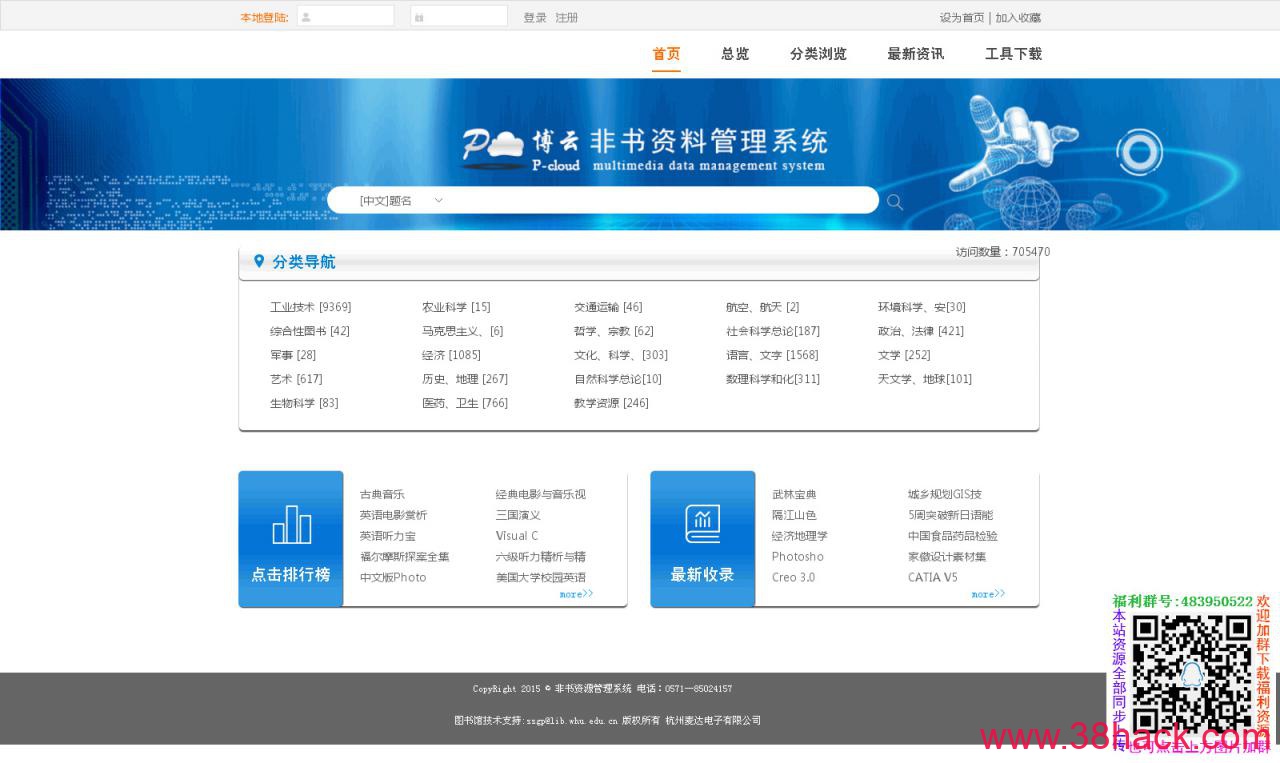
Task: Open category 哲学、宗教 [62]
Action: 613,331
